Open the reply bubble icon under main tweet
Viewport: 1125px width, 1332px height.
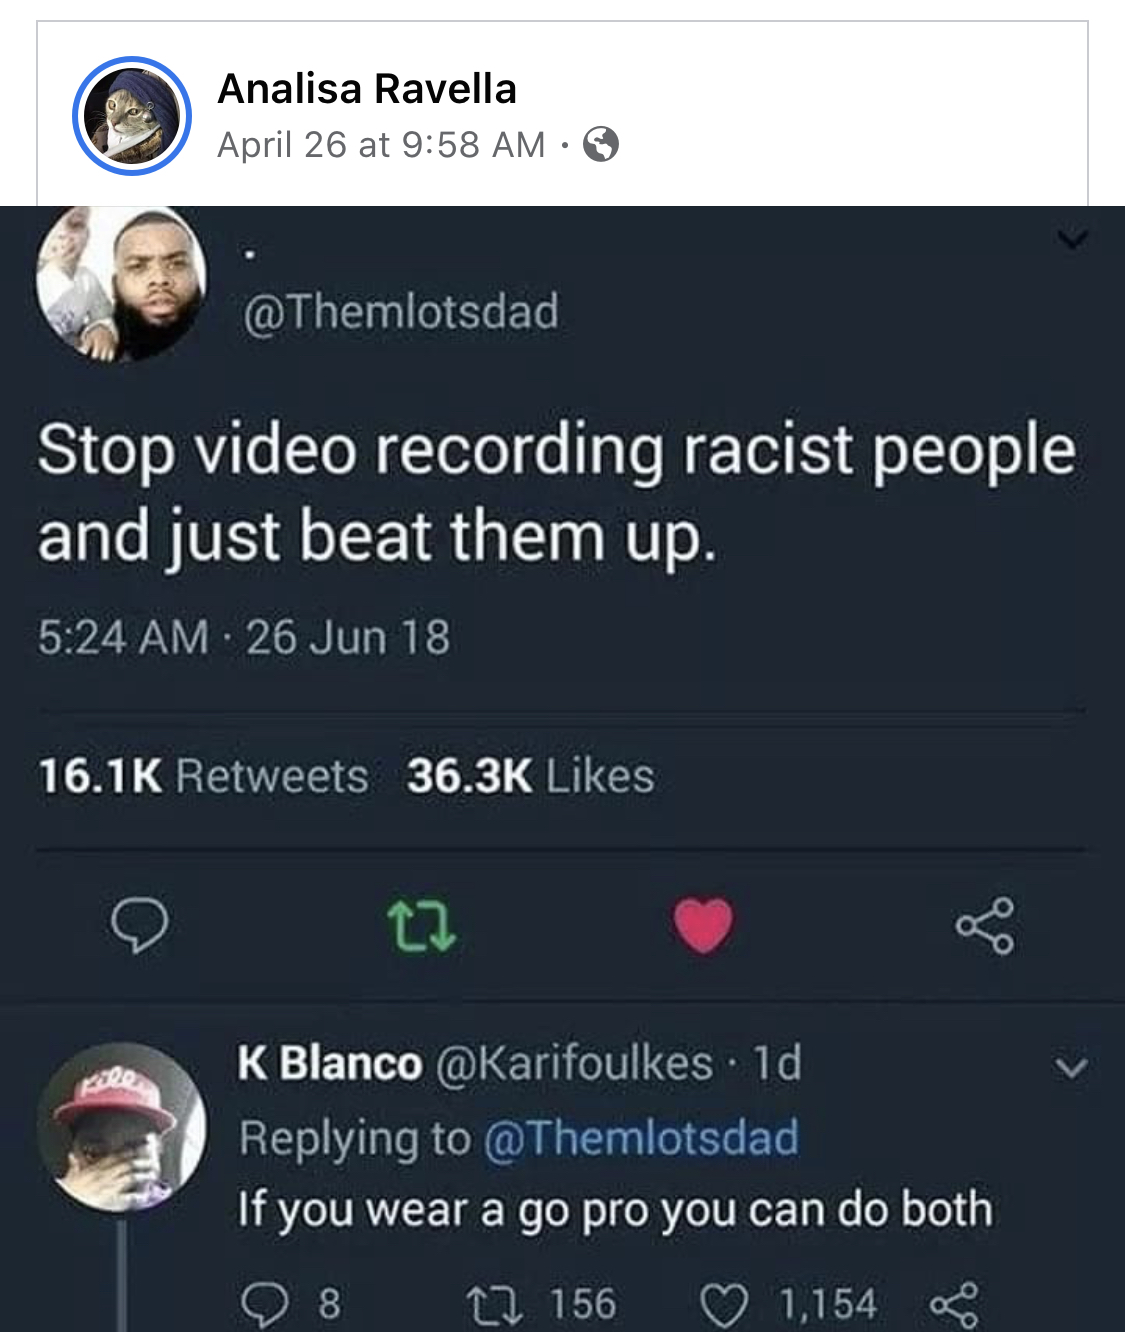[x=139, y=925]
